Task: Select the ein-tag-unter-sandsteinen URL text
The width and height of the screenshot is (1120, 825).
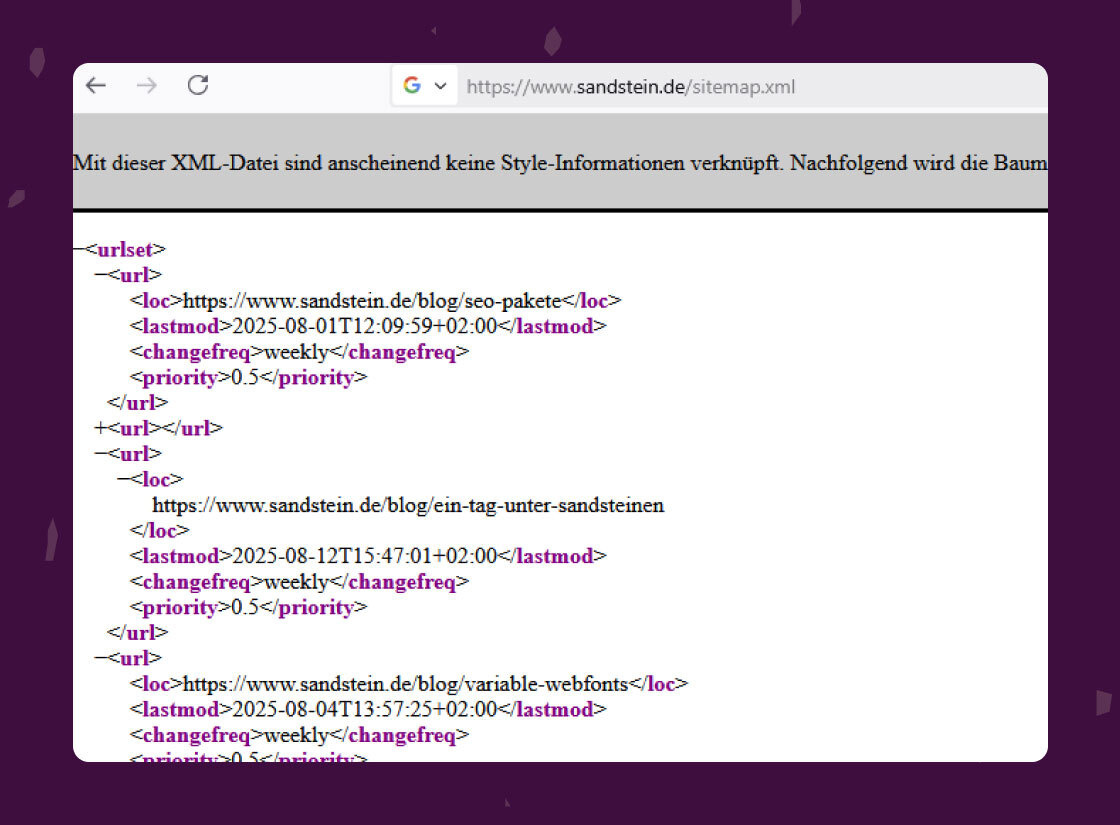Action: point(408,505)
